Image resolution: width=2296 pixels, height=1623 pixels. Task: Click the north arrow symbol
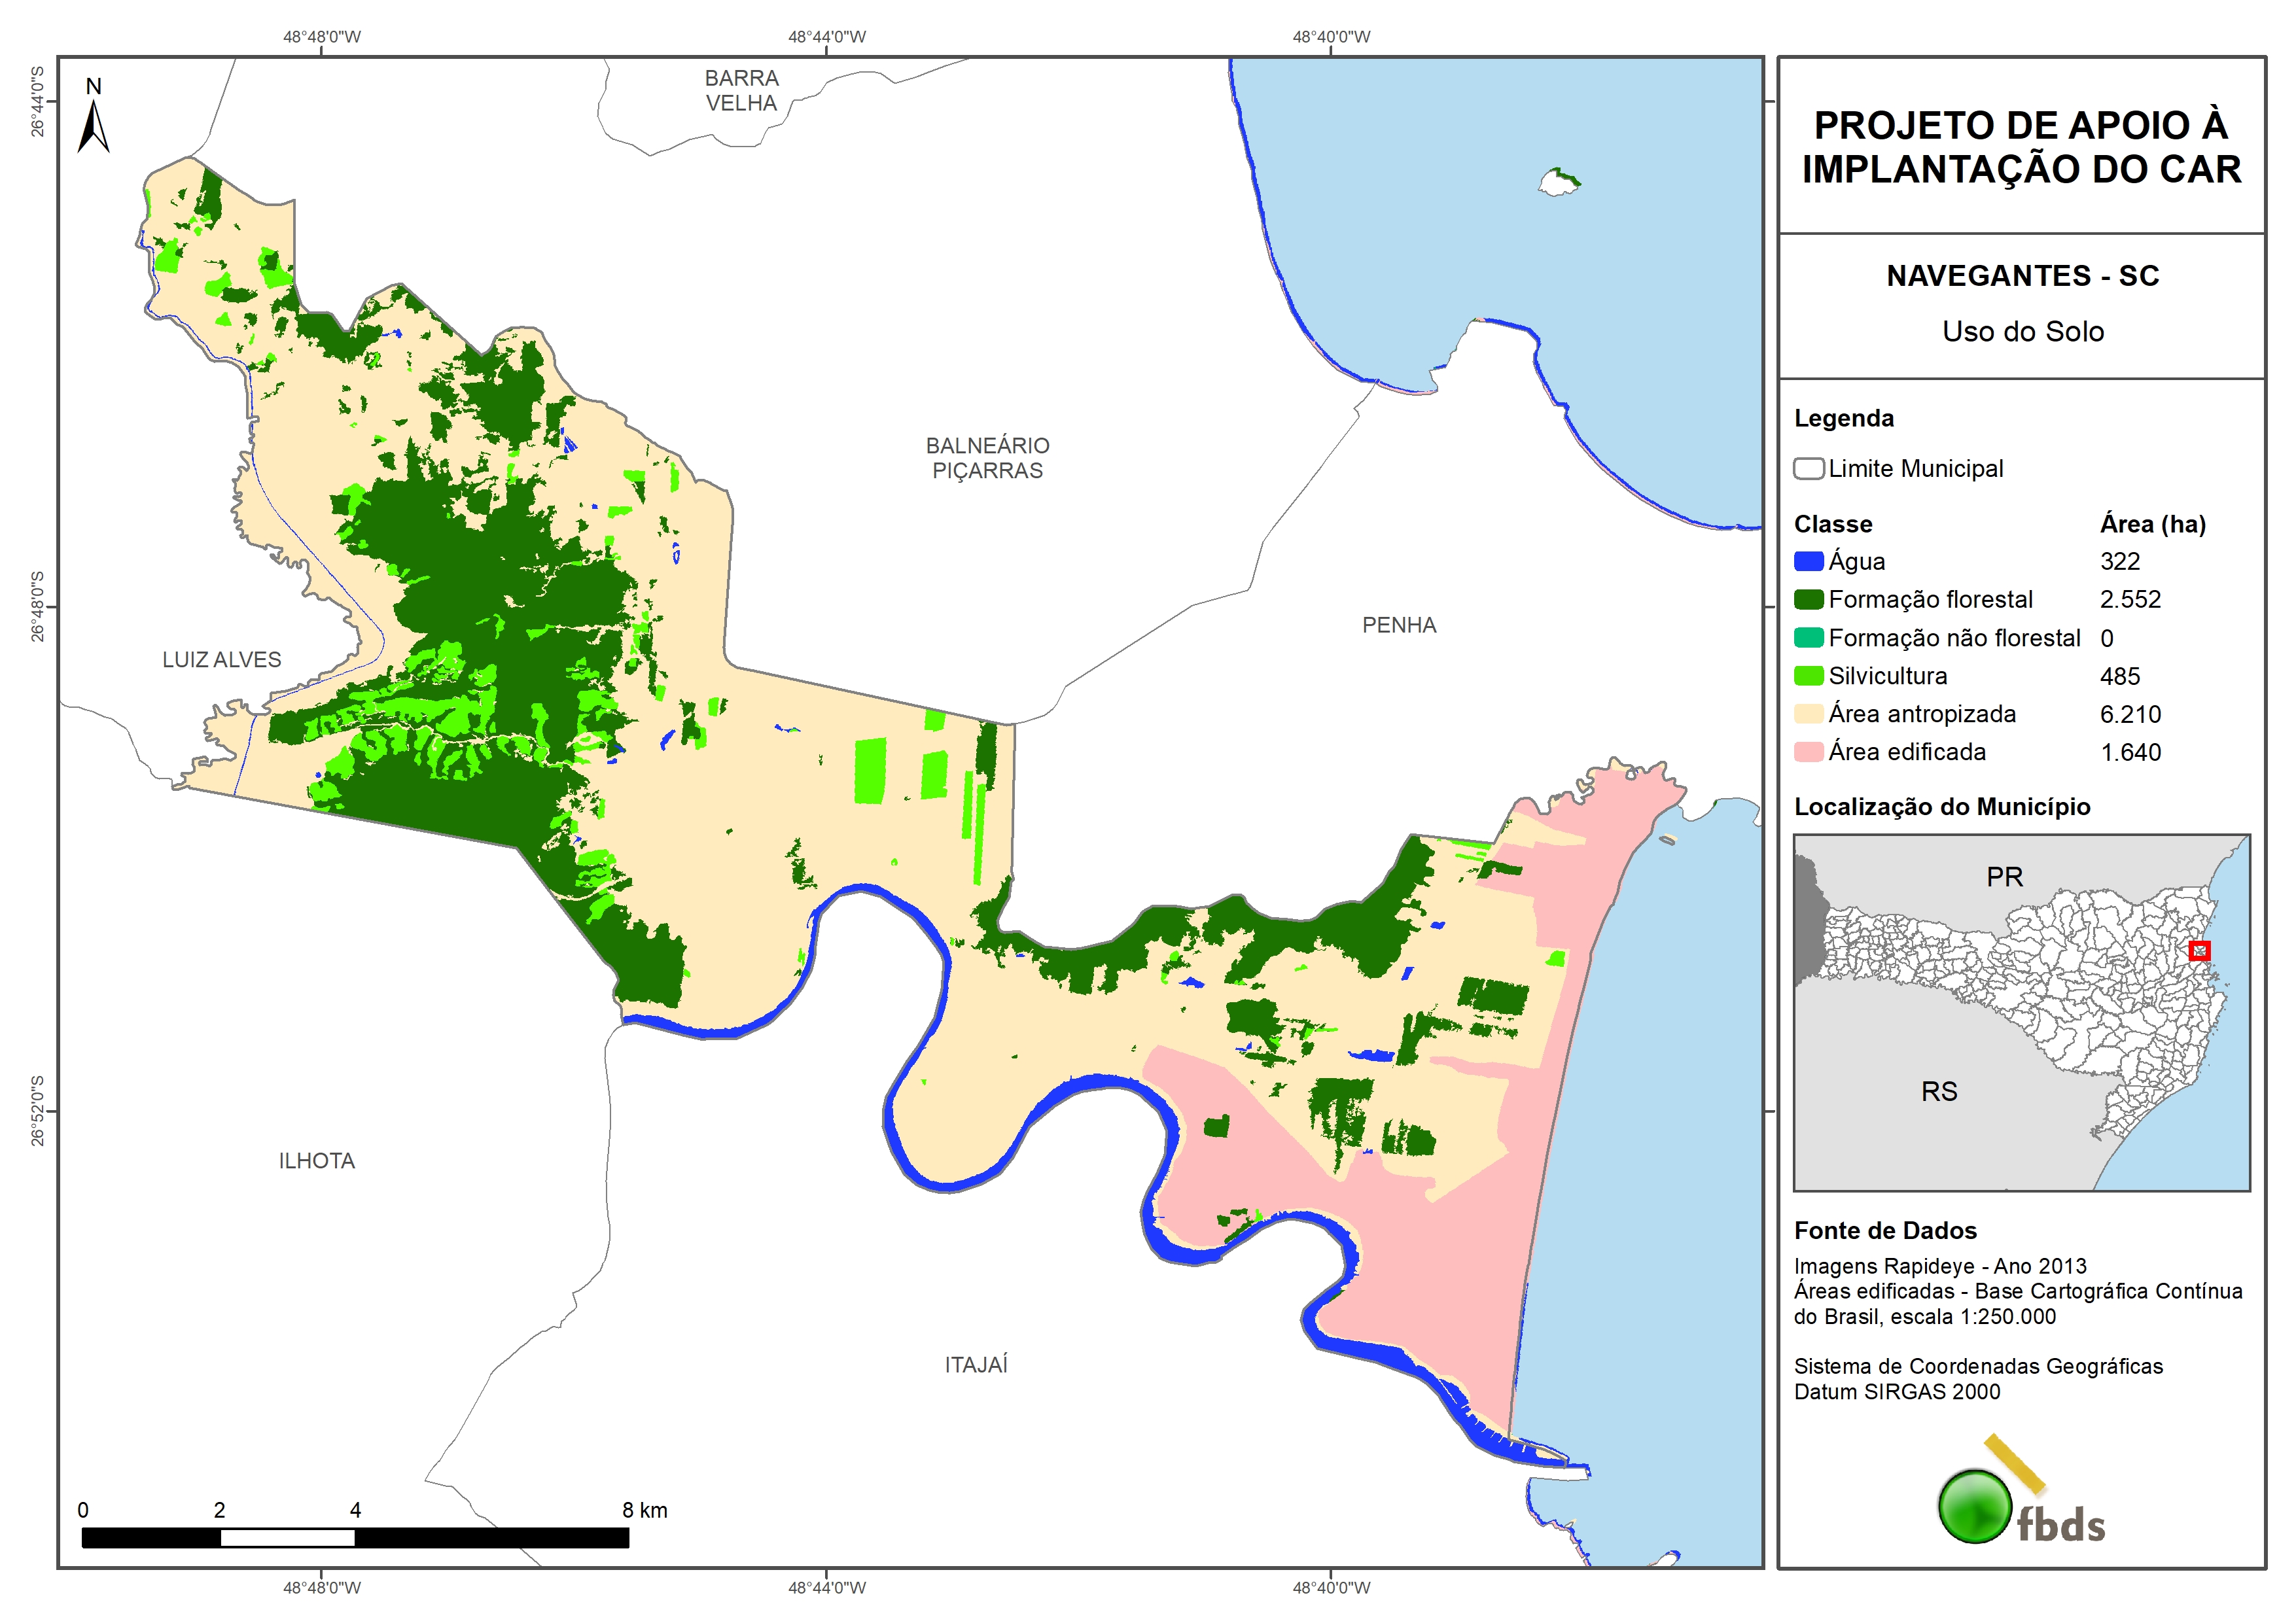93,117
